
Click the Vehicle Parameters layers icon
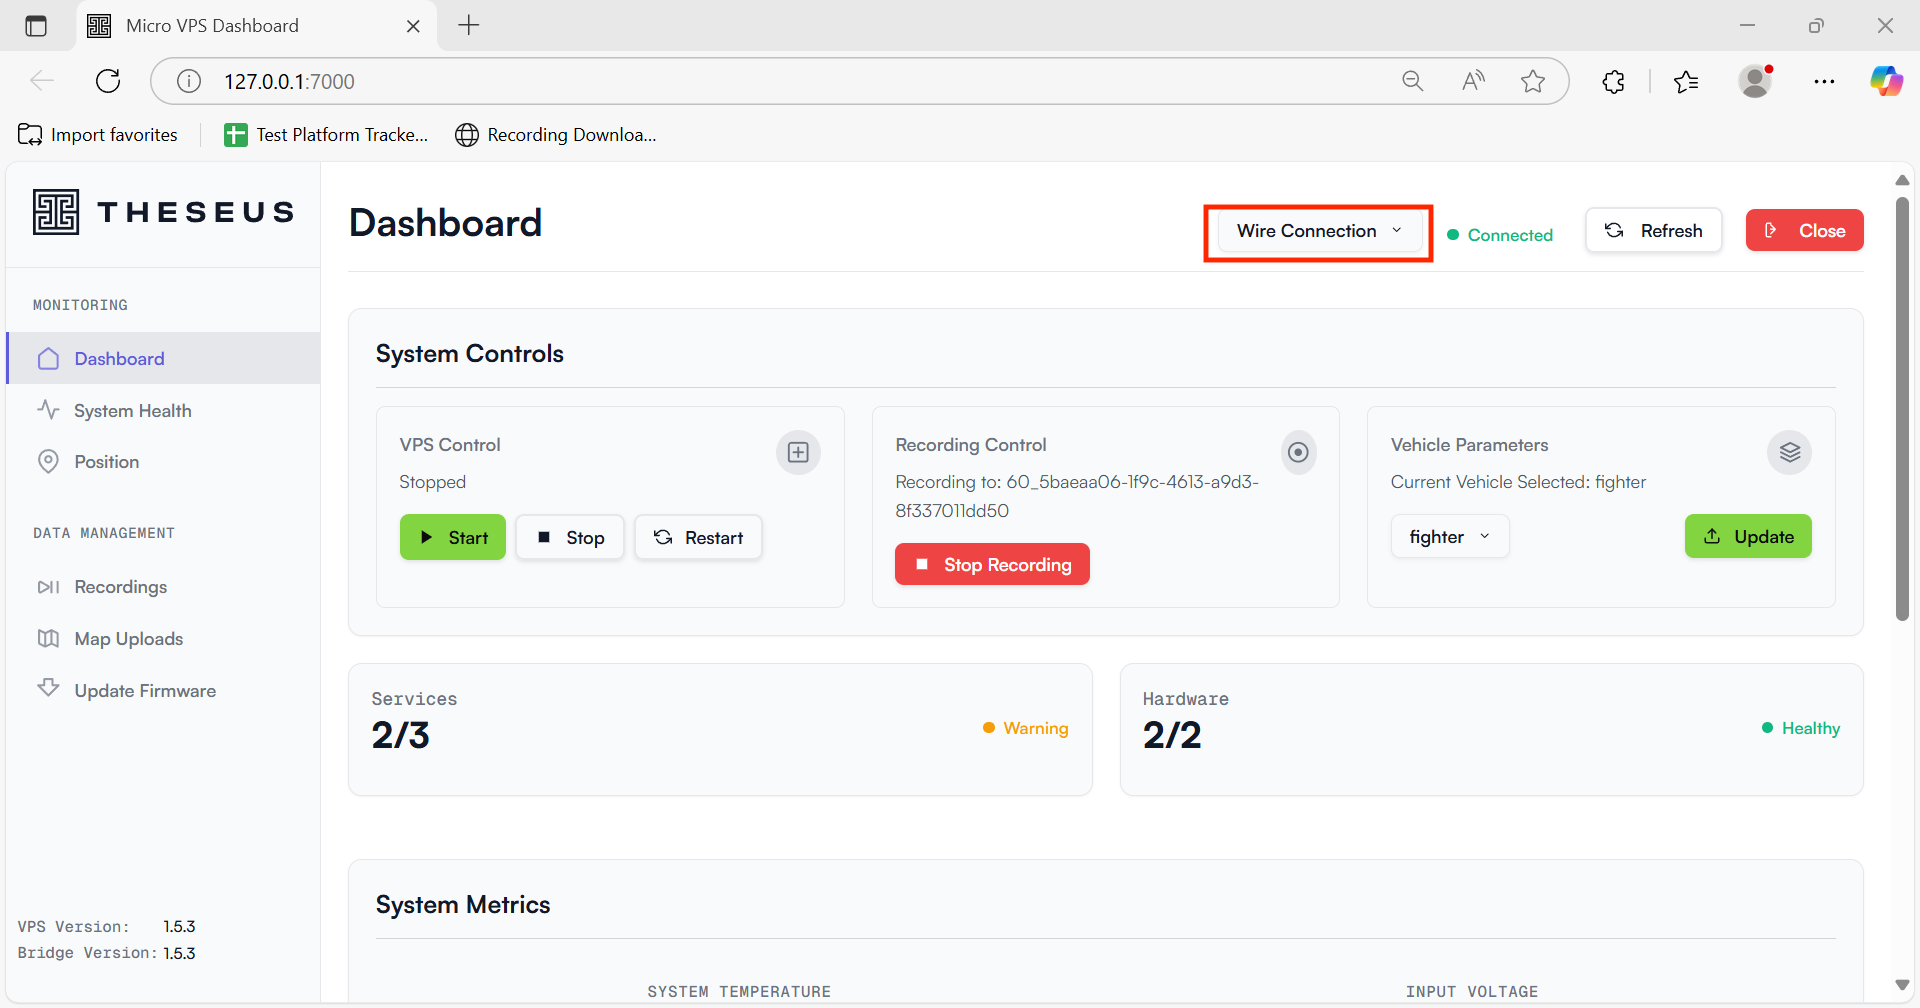click(x=1789, y=453)
